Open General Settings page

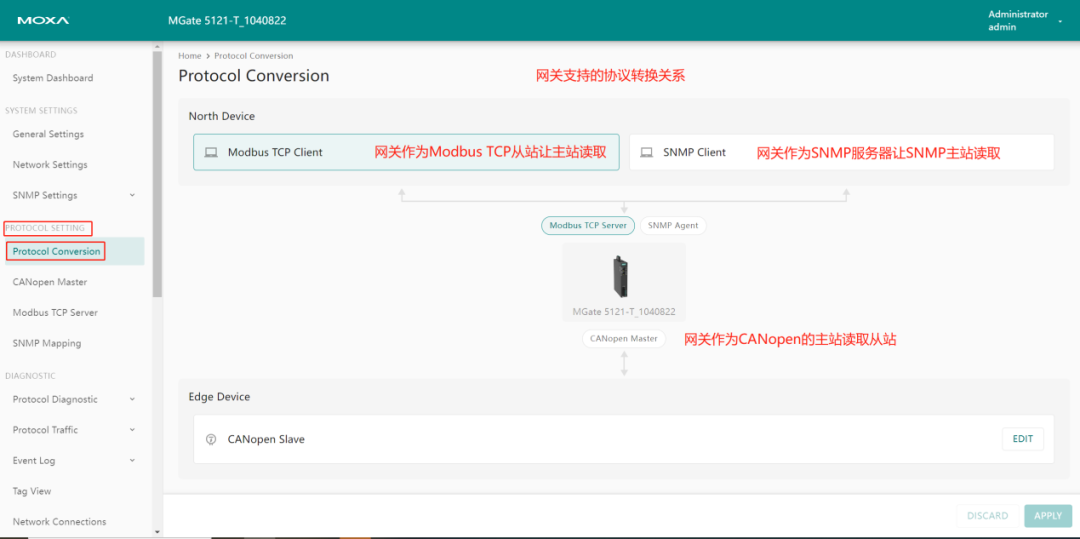point(48,134)
